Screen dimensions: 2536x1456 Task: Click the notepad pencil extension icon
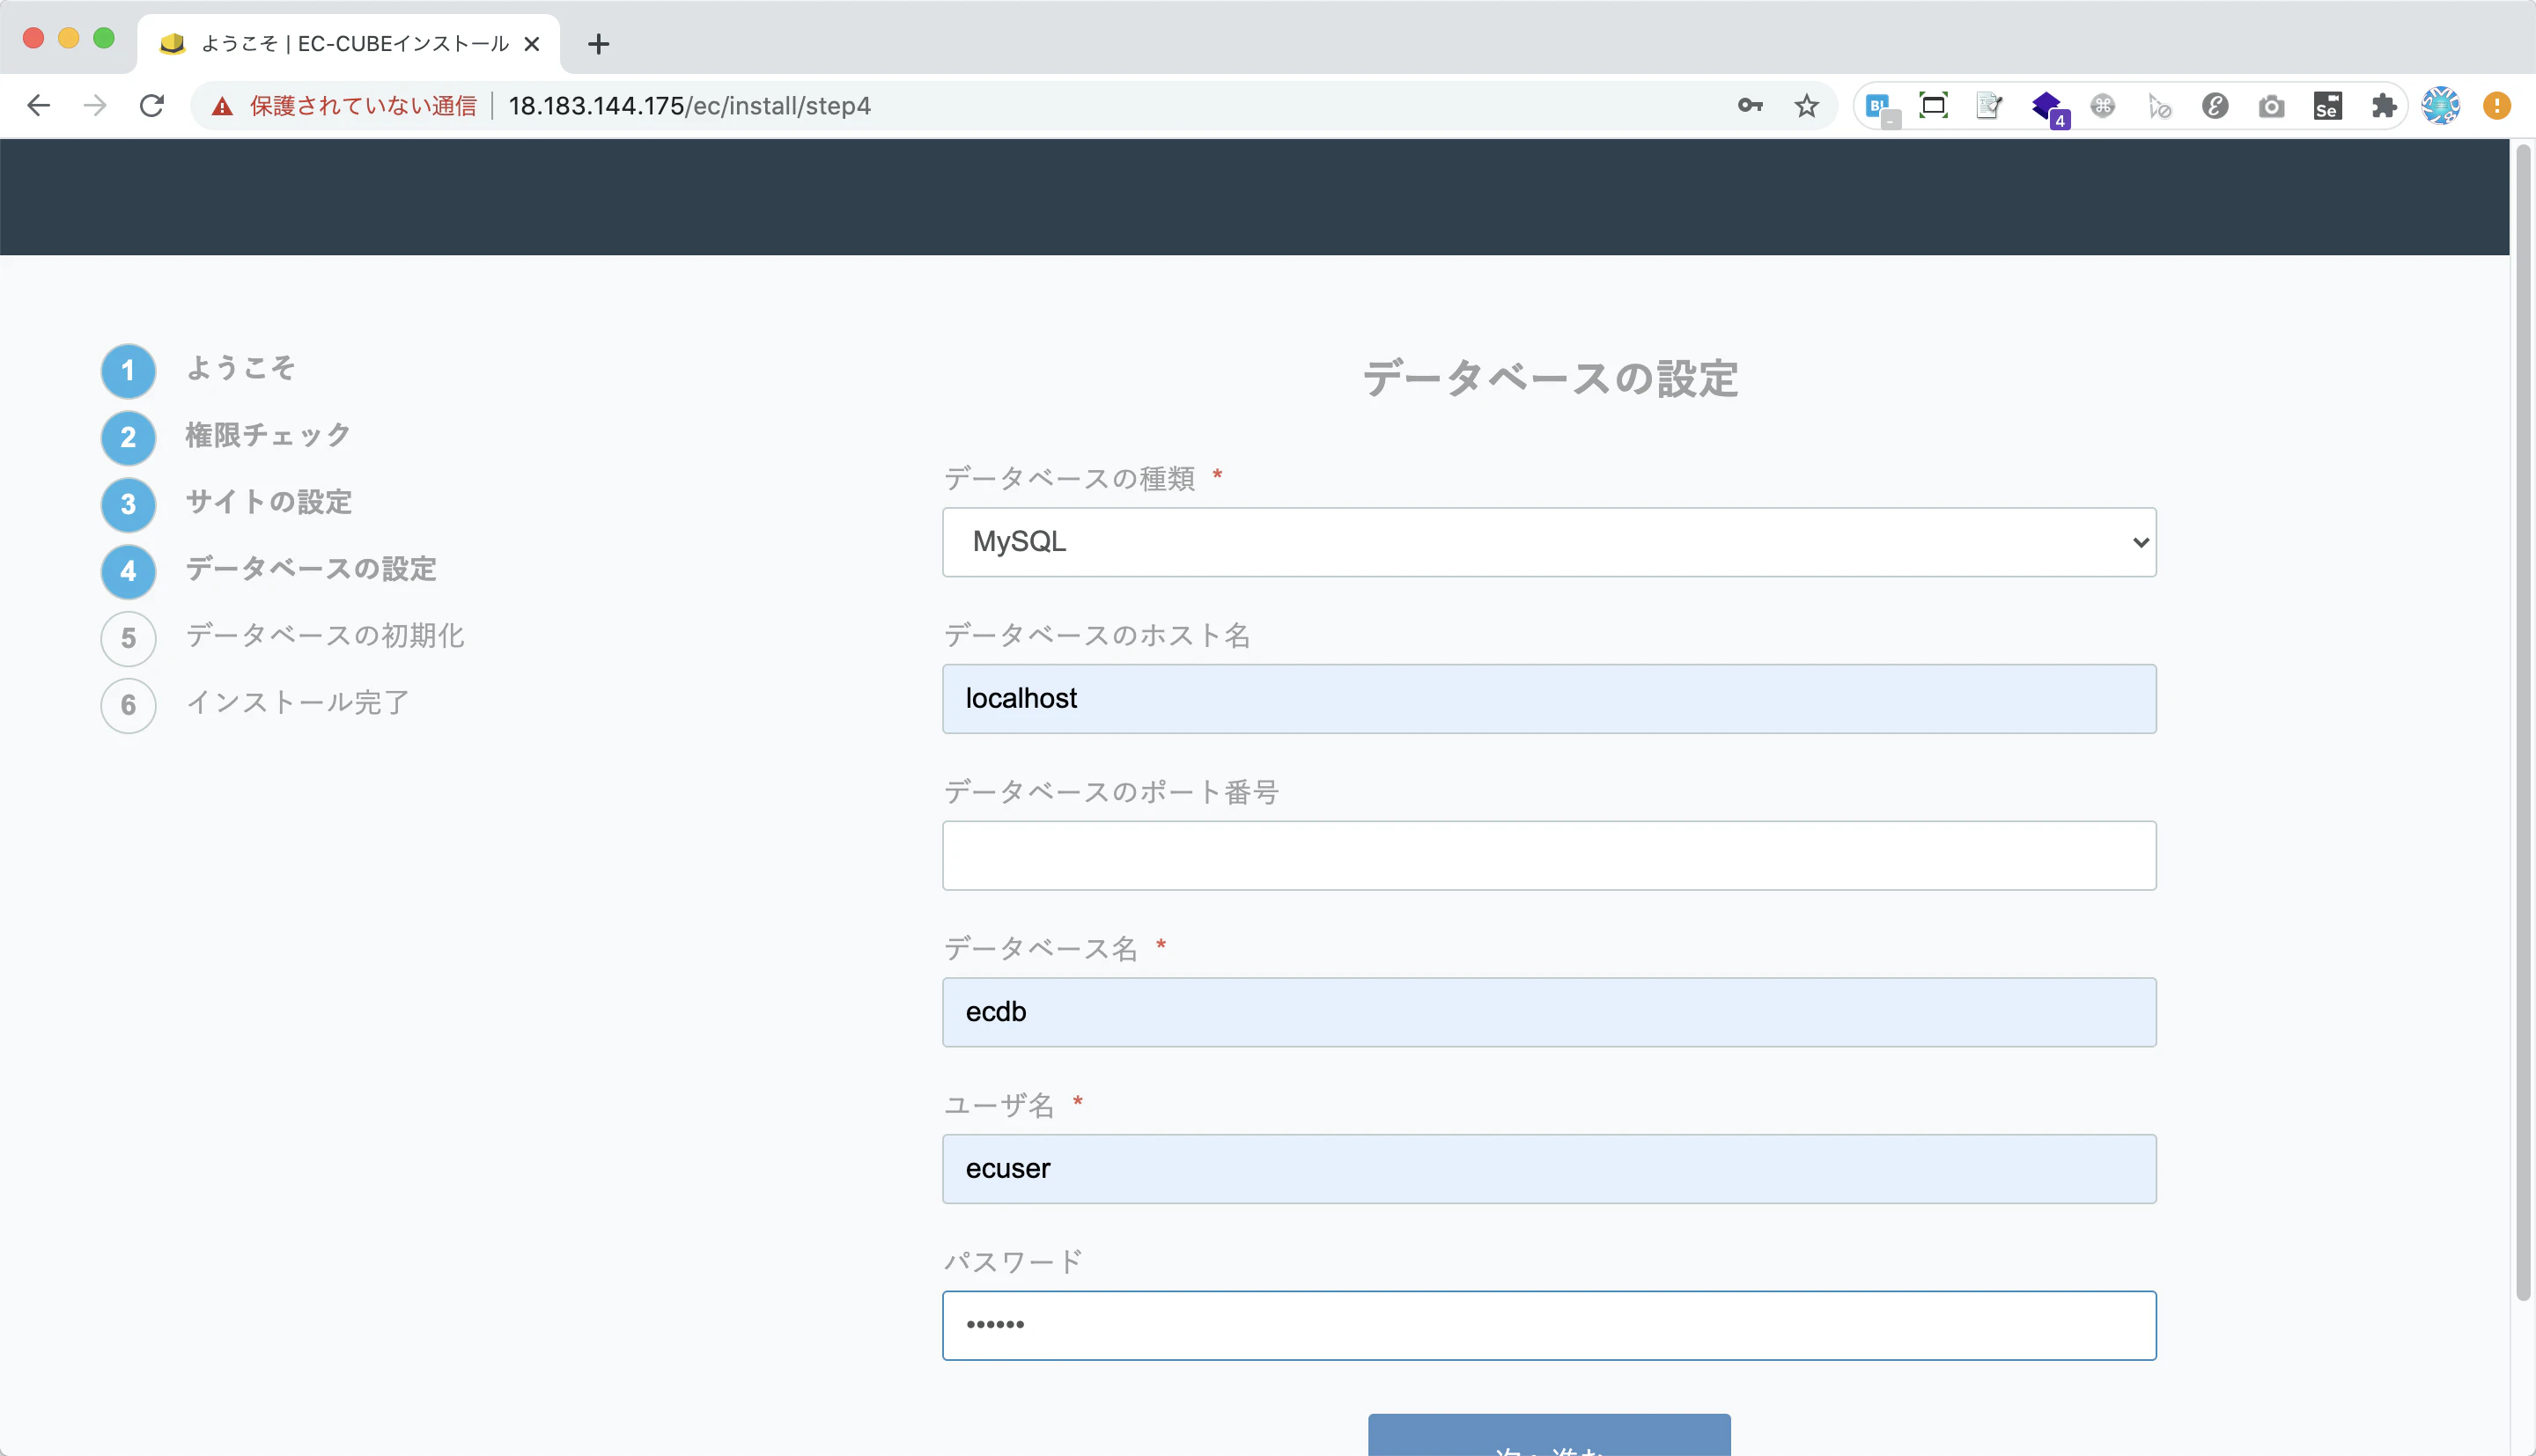tap(1989, 105)
